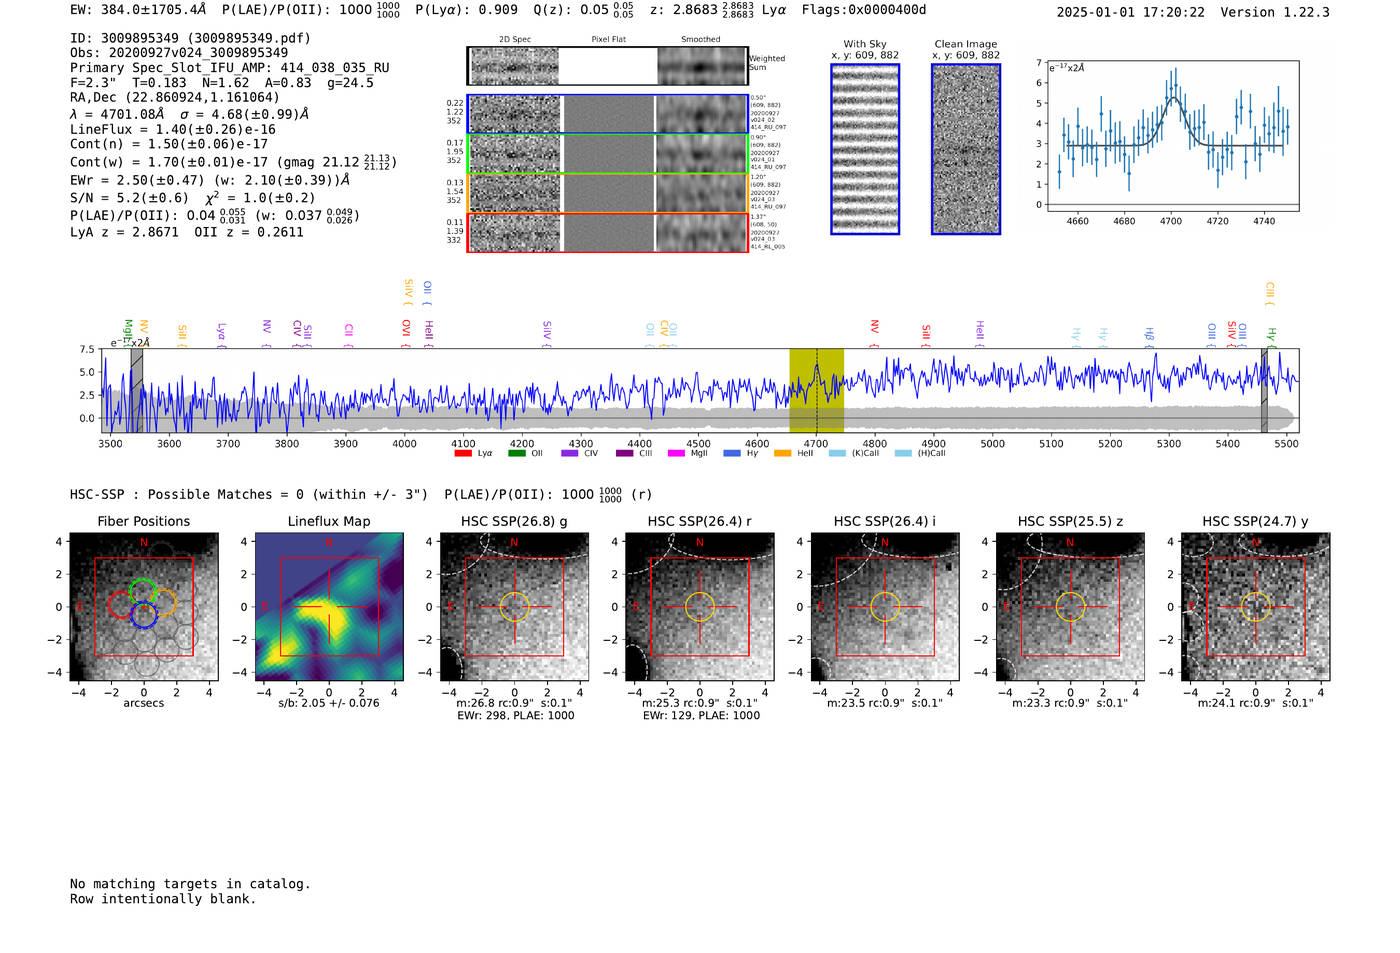The height and width of the screenshot is (953, 1400).
Task: Click the 'HSC-SSP : Possible Matches = 0' text
Action: [249, 494]
